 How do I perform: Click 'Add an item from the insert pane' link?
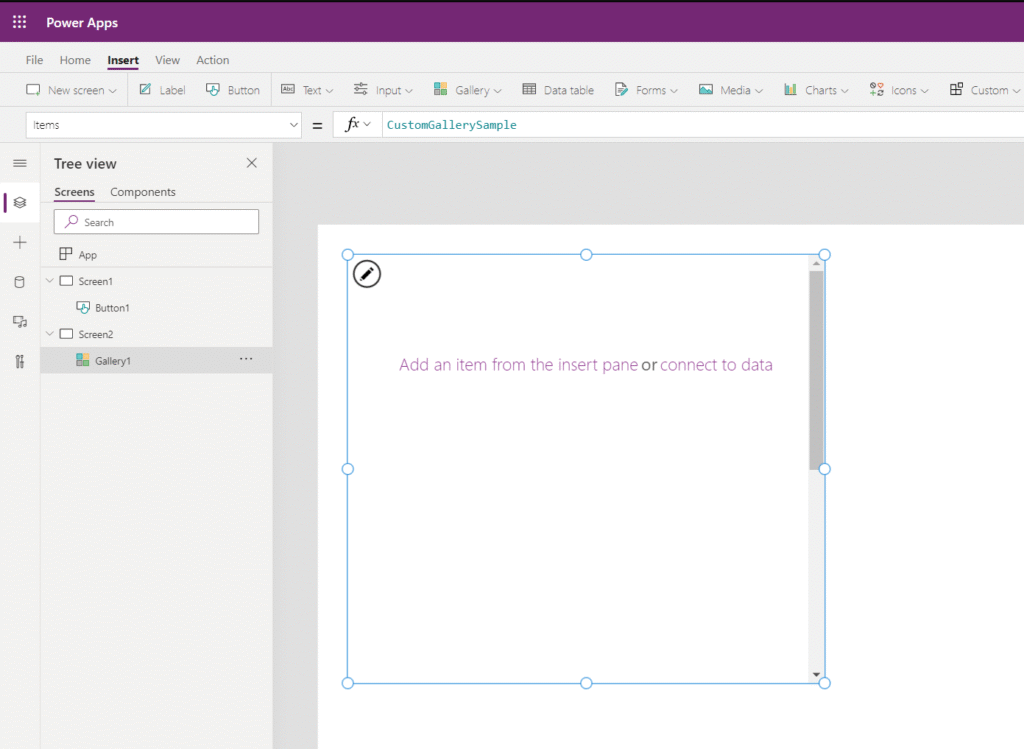click(x=519, y=364)
